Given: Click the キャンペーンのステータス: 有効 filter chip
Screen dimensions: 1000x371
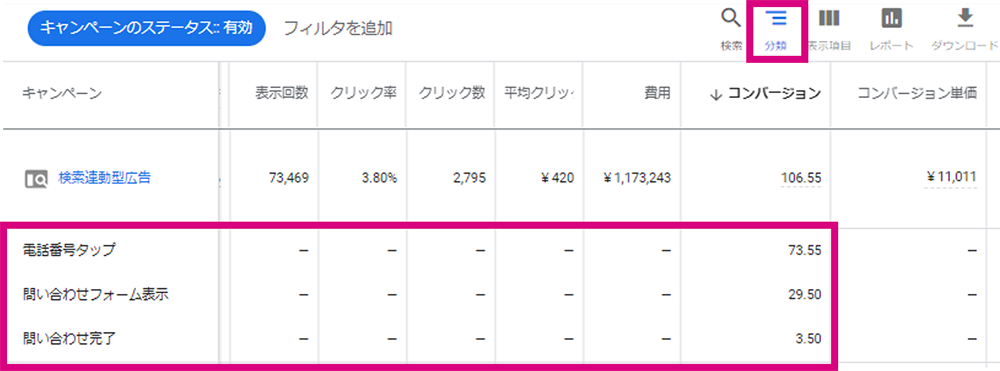Looking at the screenshot, I should click(146, 28).
